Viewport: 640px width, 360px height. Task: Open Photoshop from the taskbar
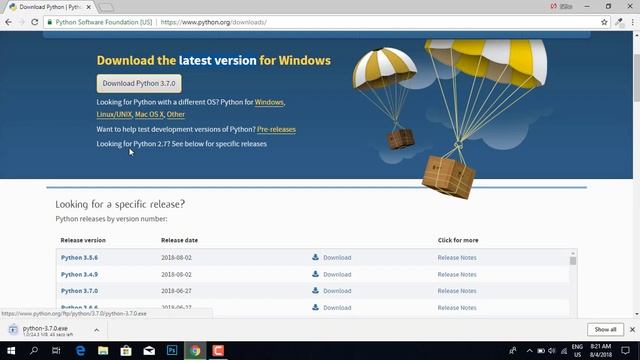click(x=172, y=351)
